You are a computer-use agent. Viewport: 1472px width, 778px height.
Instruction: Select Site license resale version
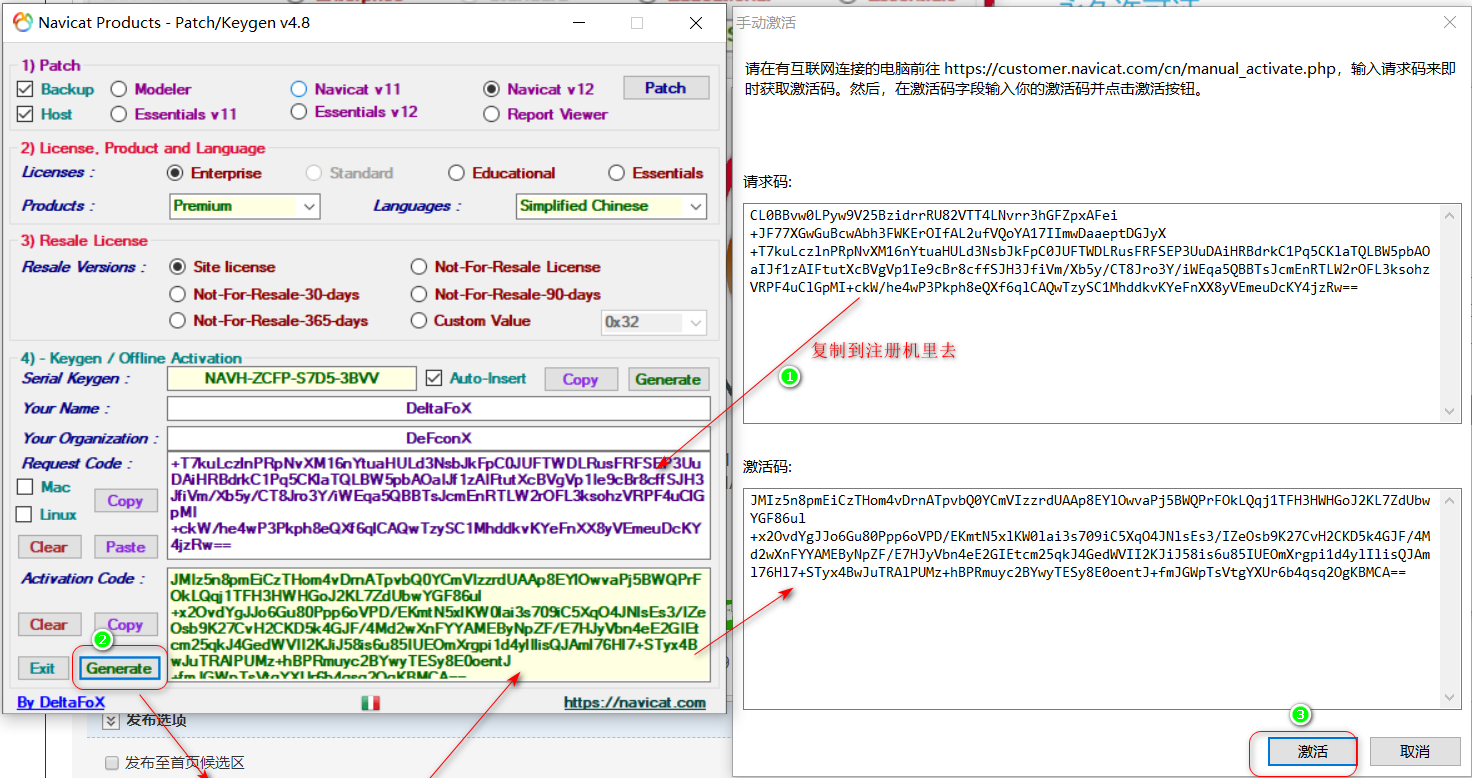point(177,267)
